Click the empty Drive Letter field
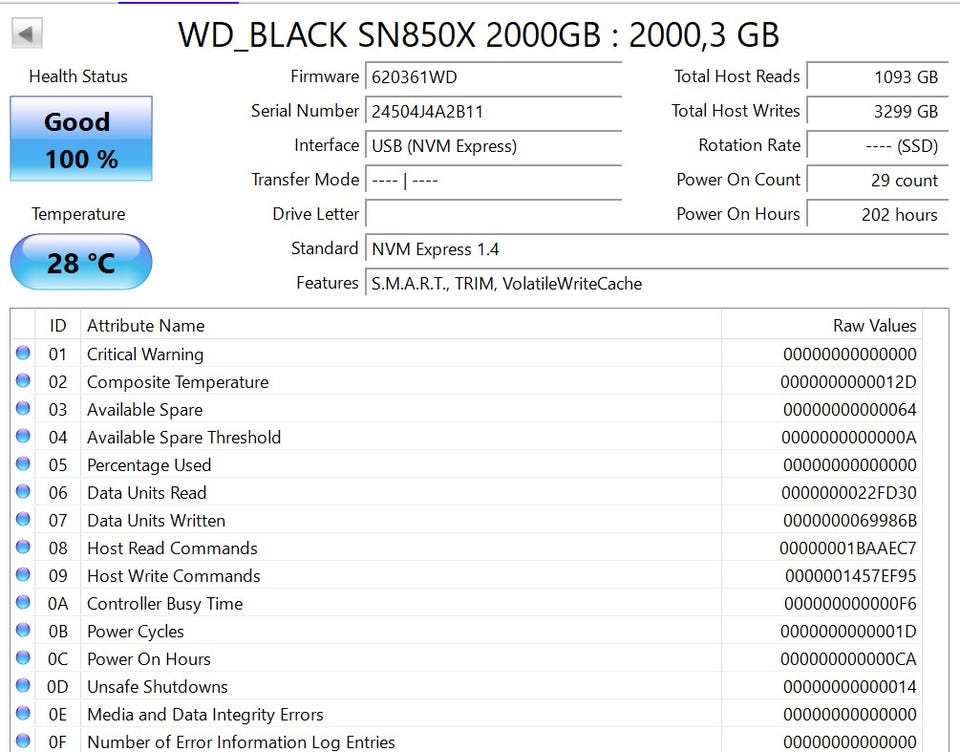 493,214
